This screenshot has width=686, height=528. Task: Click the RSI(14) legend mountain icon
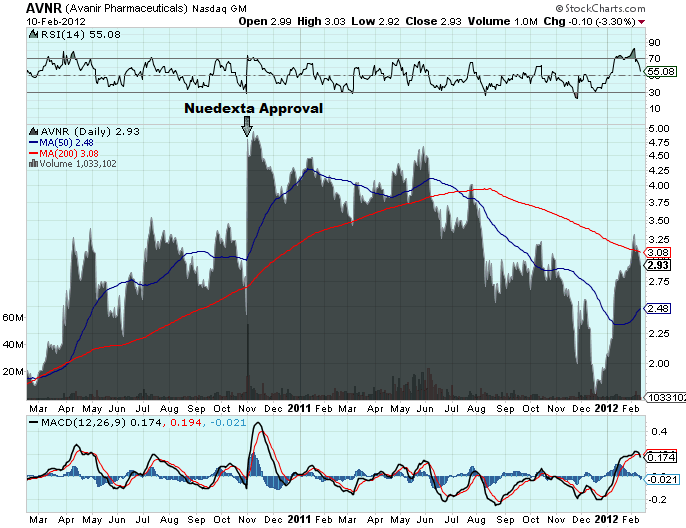(33, 34)
